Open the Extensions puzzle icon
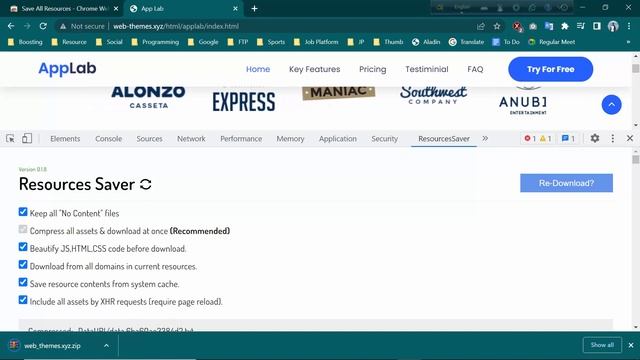Viewport: 640px width, 360px height. pyautogui.click(x=565, y=26)
